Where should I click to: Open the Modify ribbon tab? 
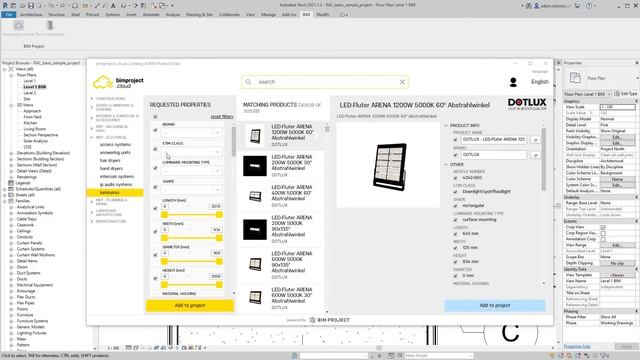tap(323, 14)
